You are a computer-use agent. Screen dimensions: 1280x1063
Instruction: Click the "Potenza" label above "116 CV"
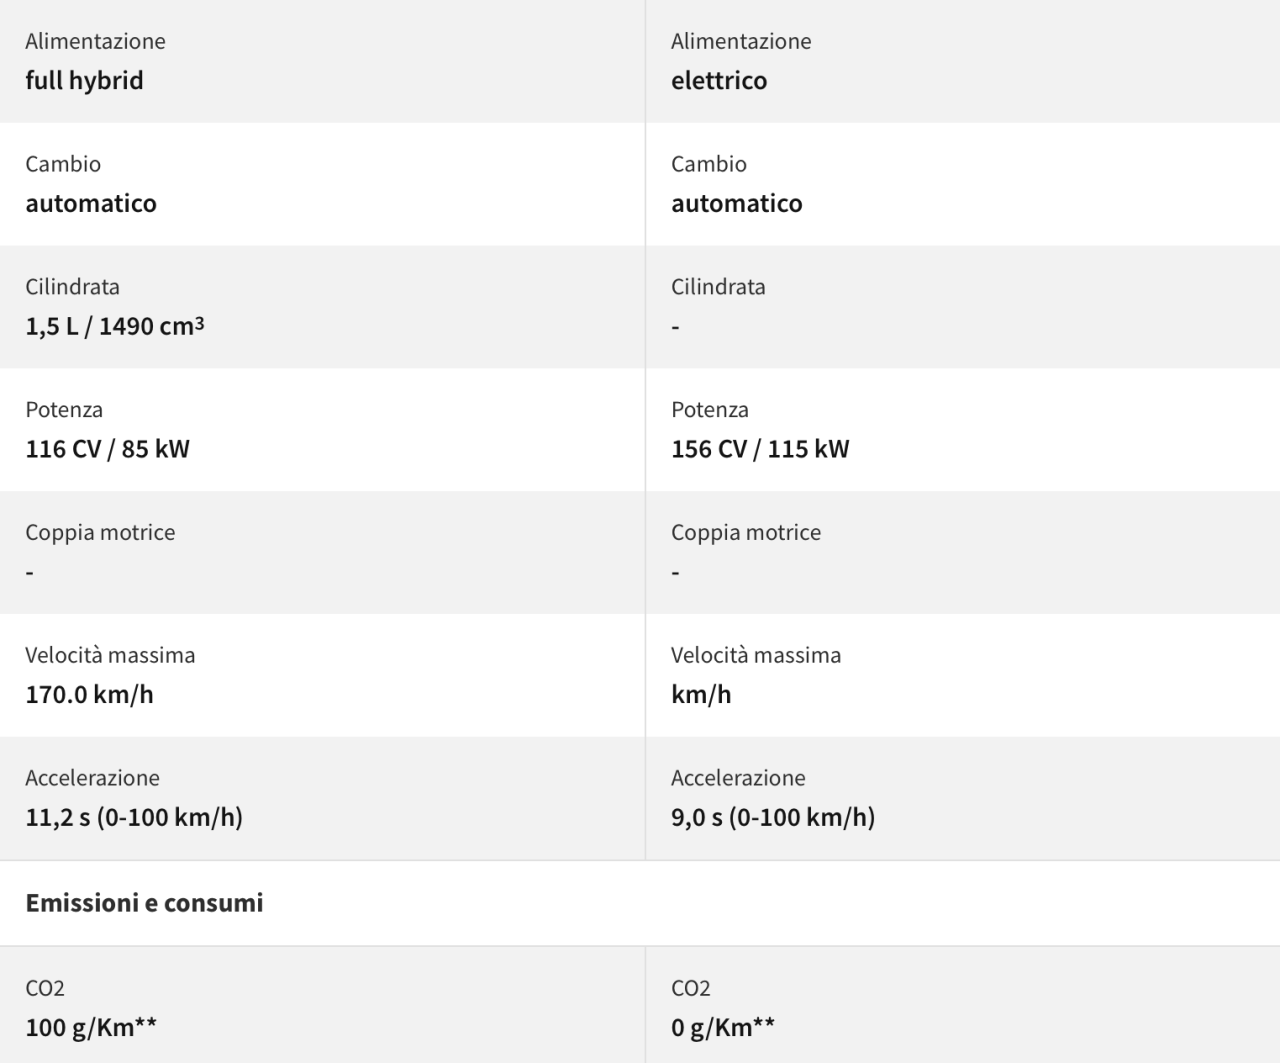coord(64,410)
